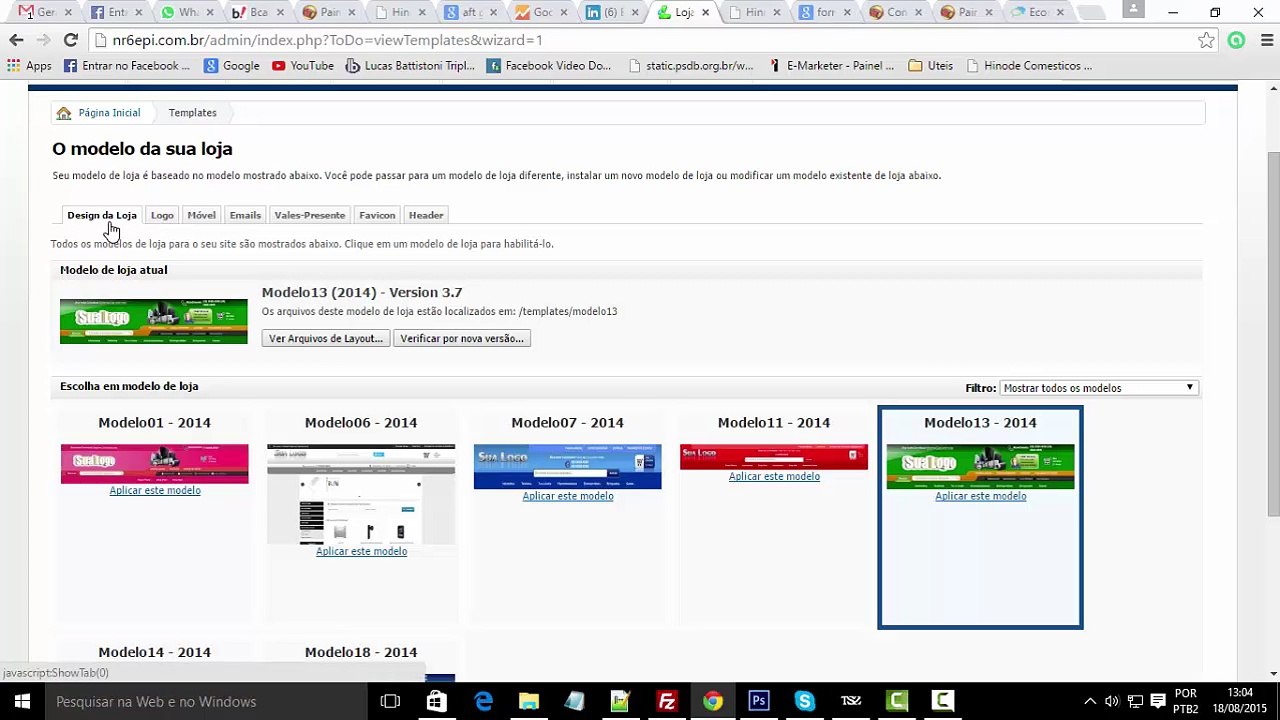The width and height of the screenshot is (1280, 720).
Task: Click the Chrome icon on the taskbar
Action: pos(713,701)
